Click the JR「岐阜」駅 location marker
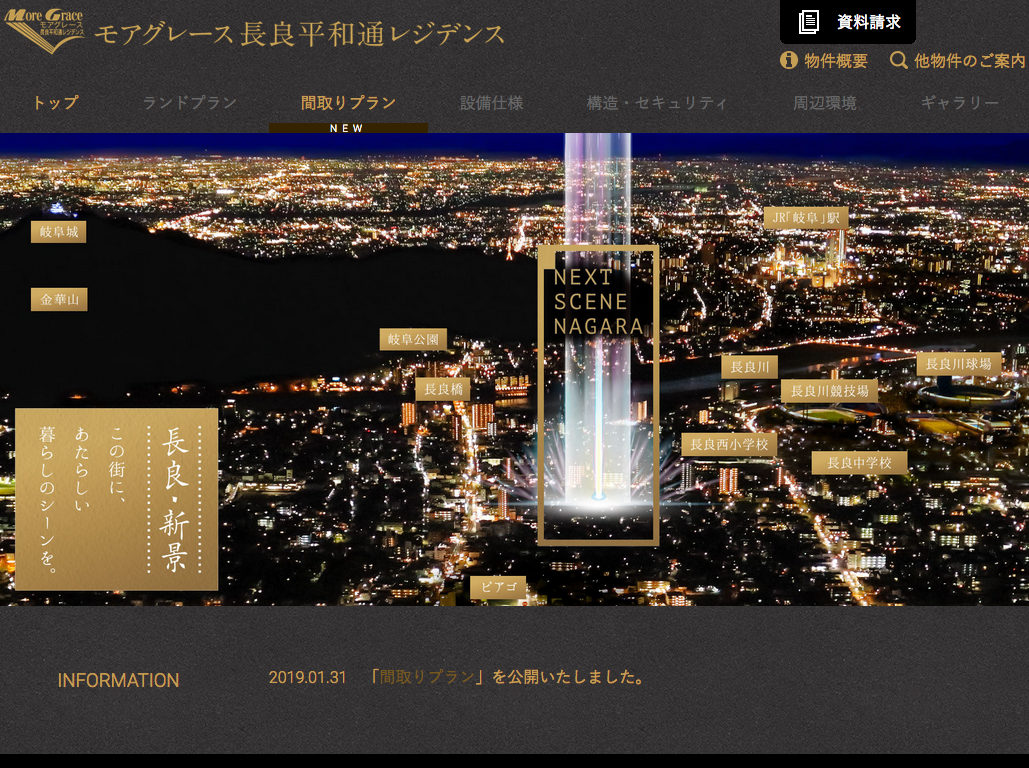1029x768 pixels. (805, 218)
